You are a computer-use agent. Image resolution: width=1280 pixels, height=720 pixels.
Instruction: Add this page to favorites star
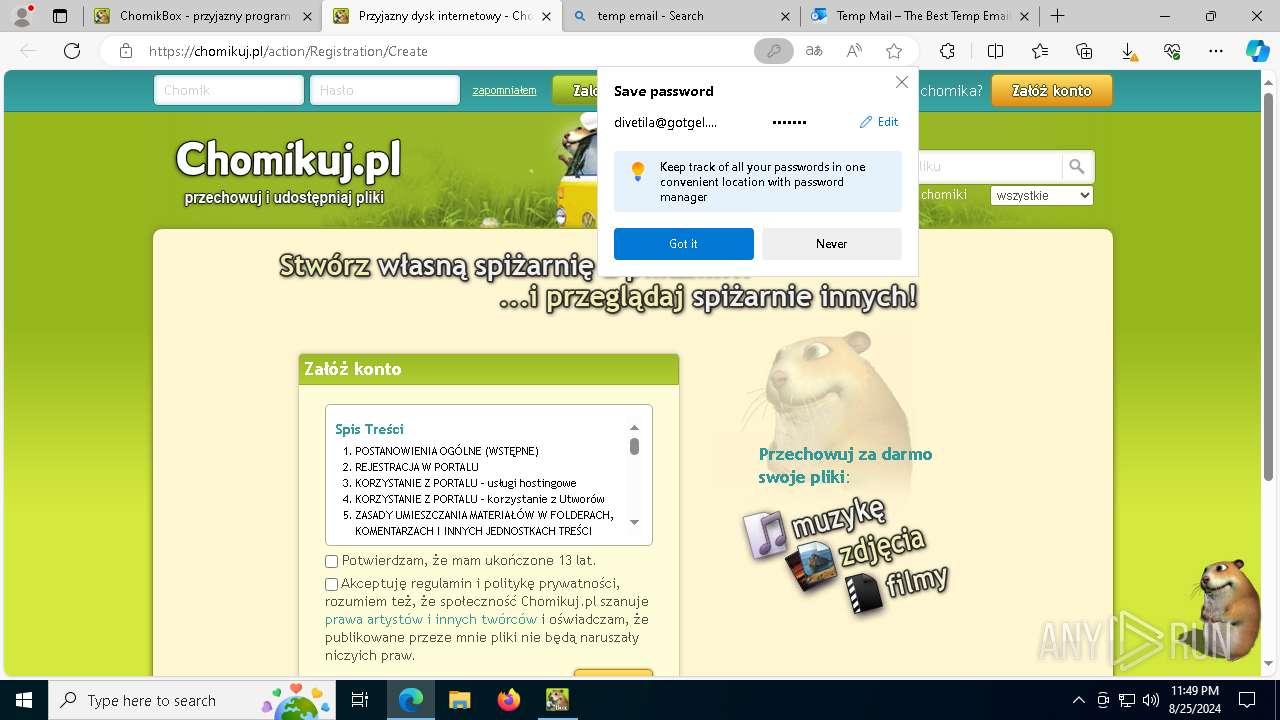(x=894, y=51)
